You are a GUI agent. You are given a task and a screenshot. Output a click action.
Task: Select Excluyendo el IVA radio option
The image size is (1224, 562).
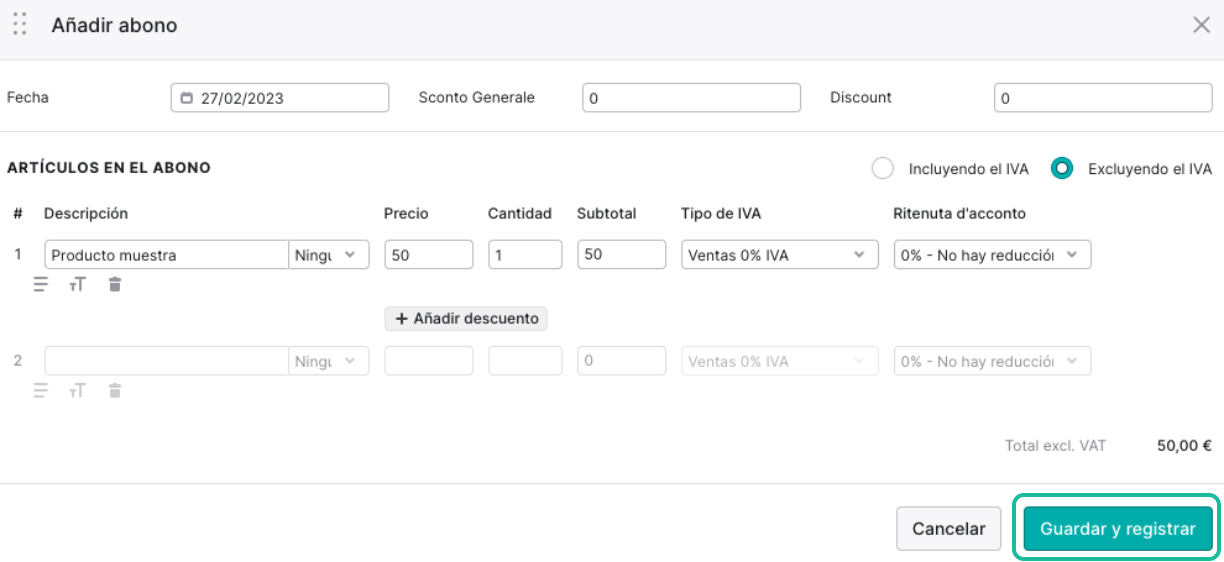(1062, 168)
